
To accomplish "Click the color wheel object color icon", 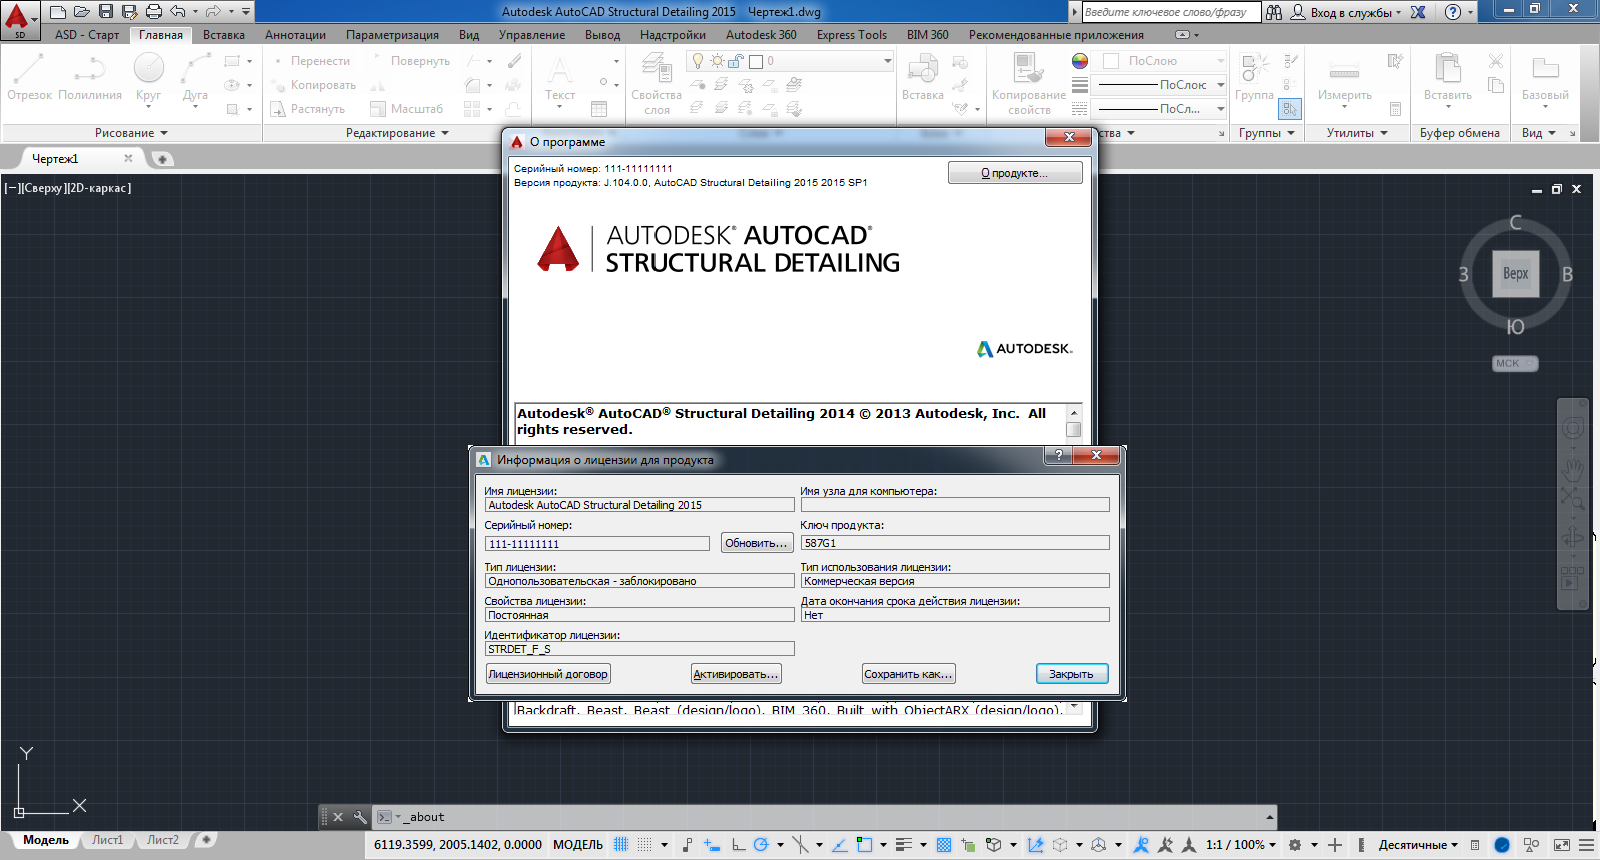I will point(1080,61).
